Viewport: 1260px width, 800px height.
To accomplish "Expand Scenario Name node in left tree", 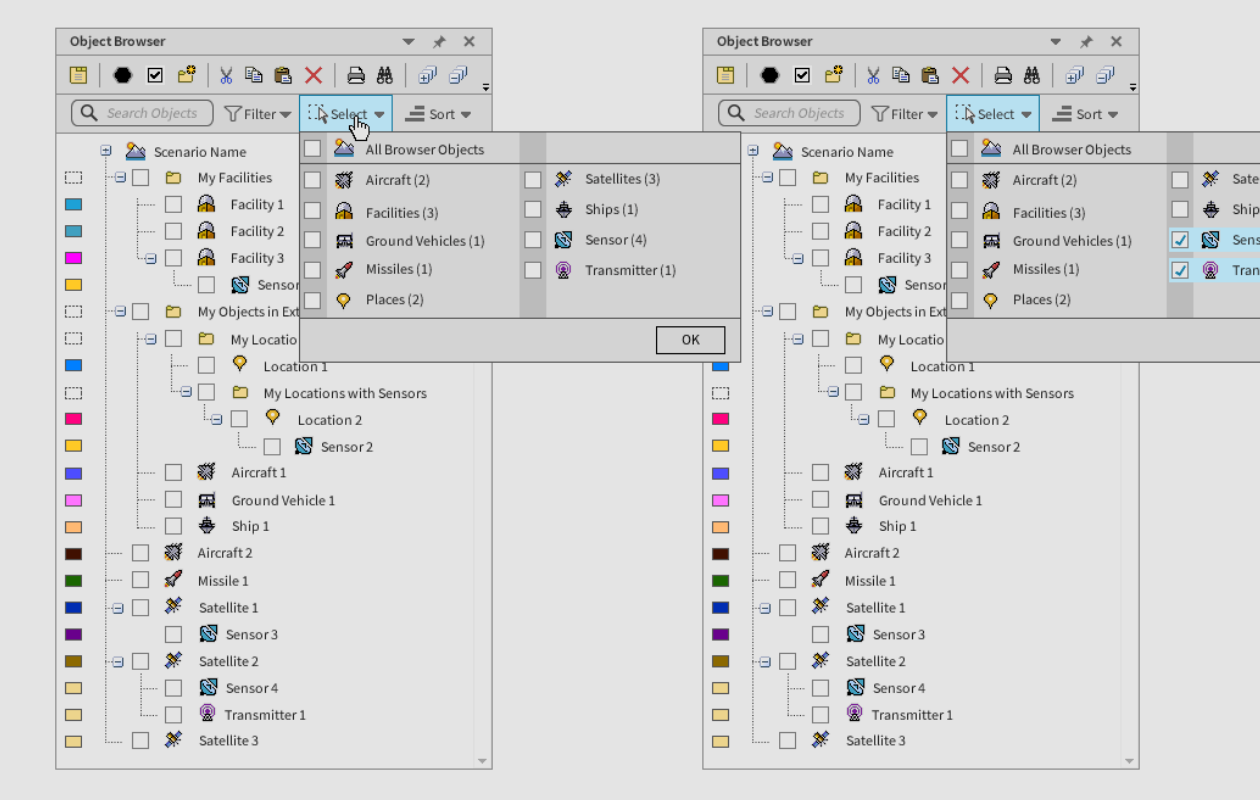I will (x=106, y=151).
